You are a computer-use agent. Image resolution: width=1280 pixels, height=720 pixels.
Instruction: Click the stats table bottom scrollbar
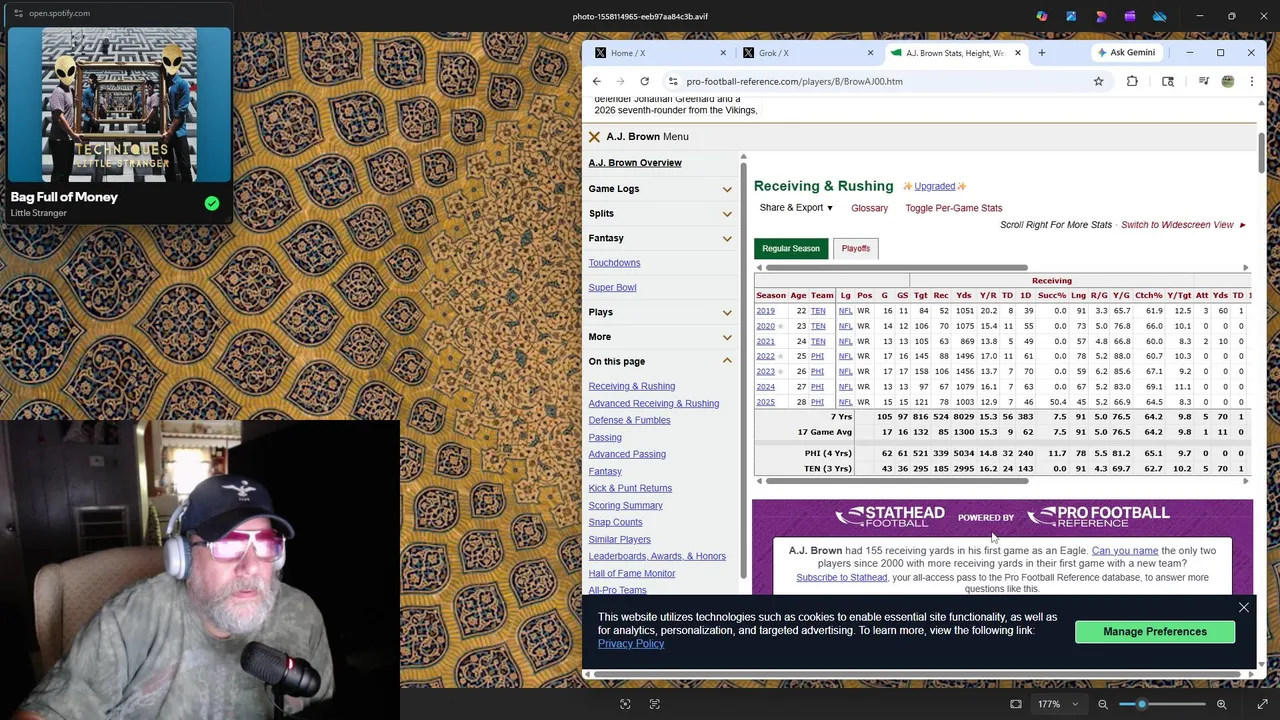point(898,481)
